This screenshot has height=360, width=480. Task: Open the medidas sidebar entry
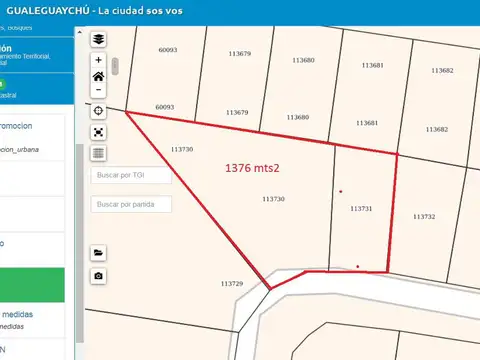coord(17,314)
